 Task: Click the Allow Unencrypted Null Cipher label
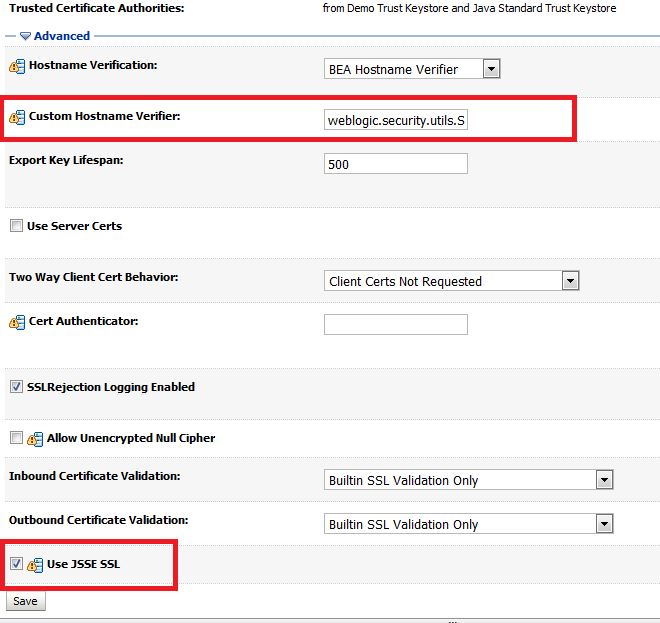[131, 438]
